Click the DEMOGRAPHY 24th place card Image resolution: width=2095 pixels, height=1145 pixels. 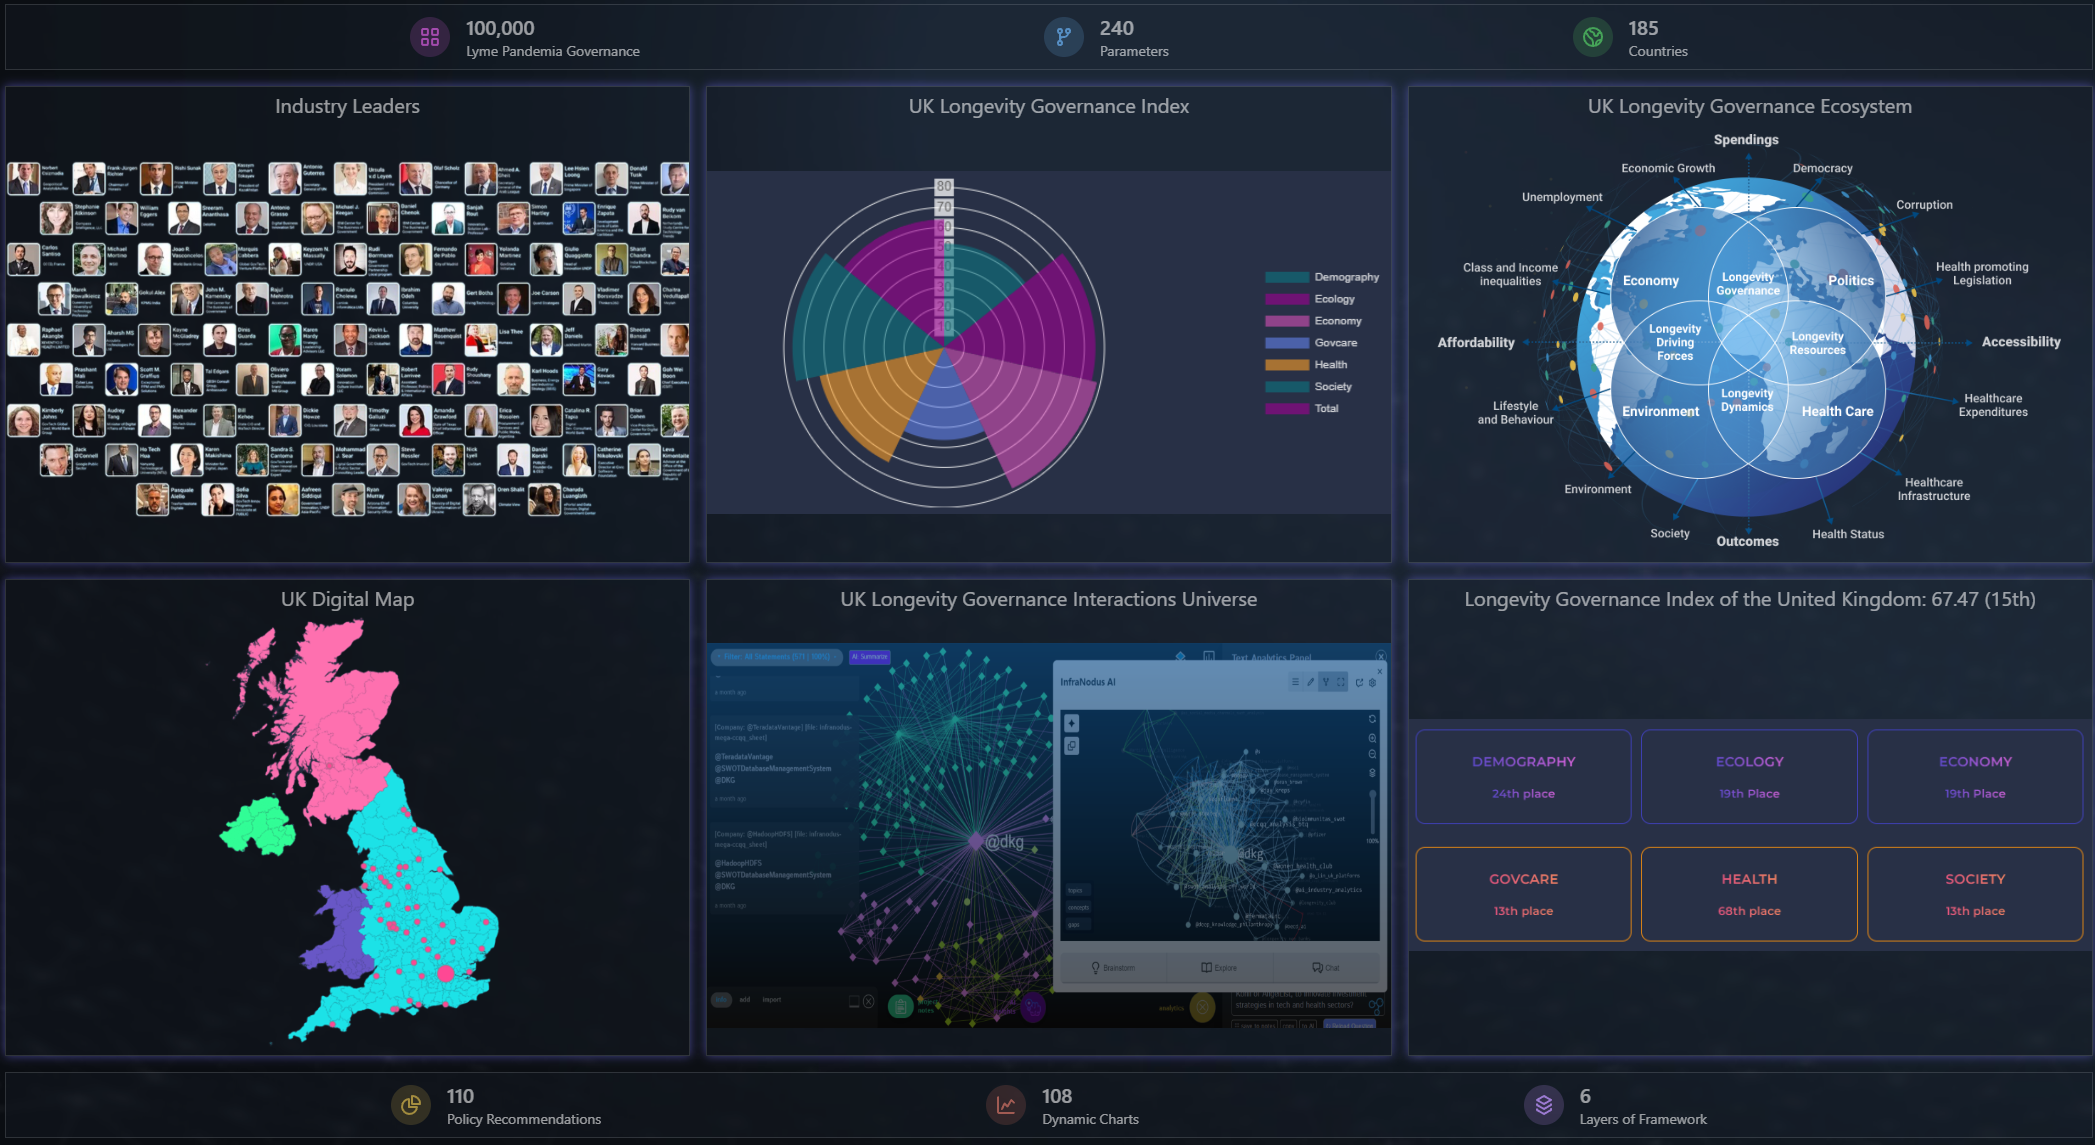click(x=1522, y=776)
